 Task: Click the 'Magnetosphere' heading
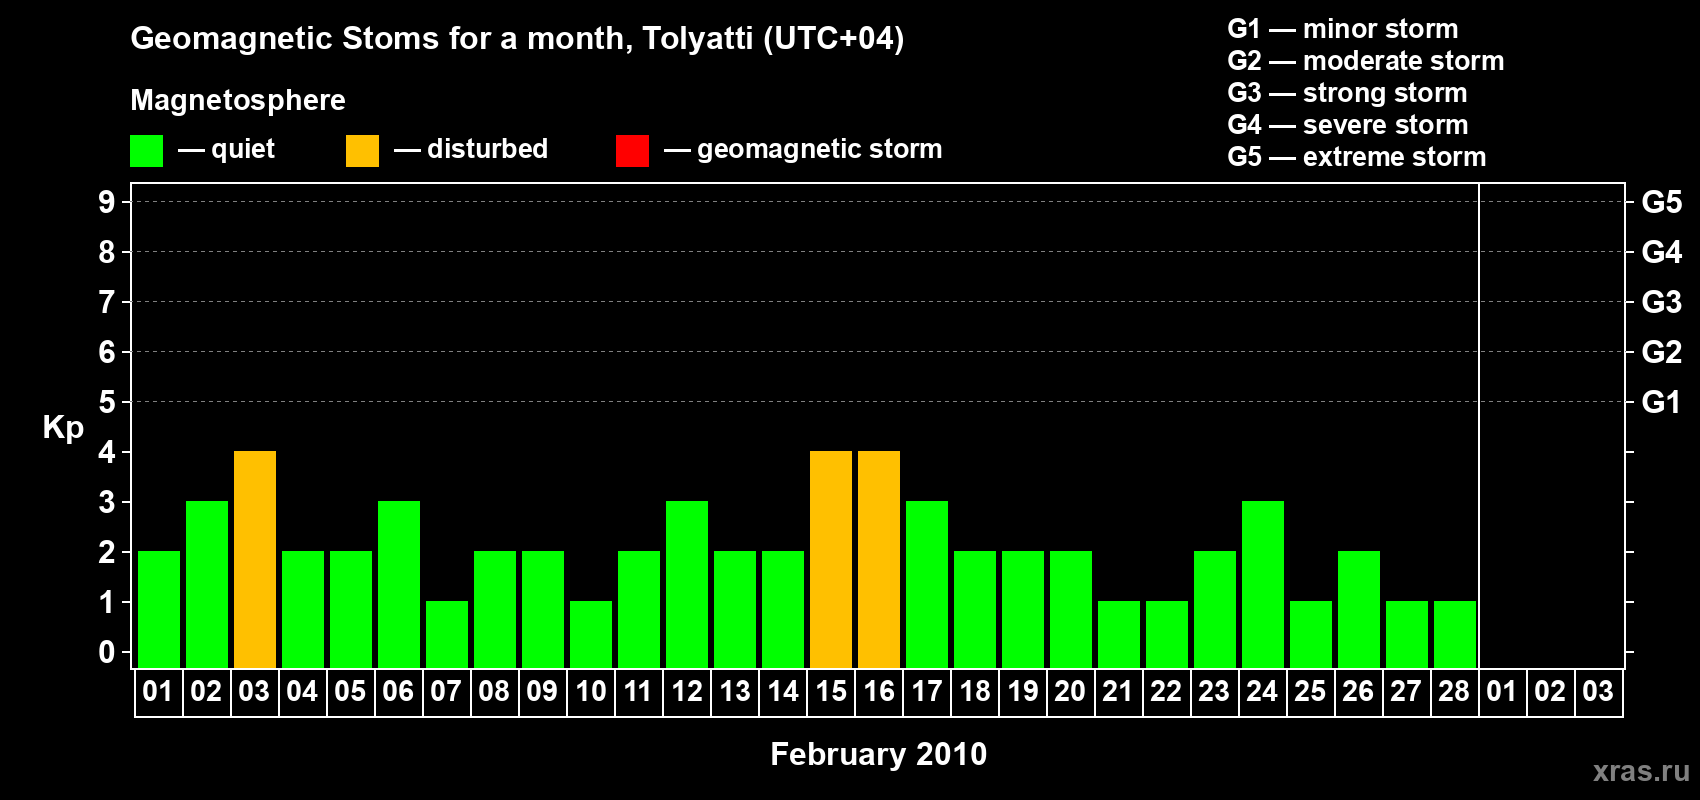click(238, 100)
